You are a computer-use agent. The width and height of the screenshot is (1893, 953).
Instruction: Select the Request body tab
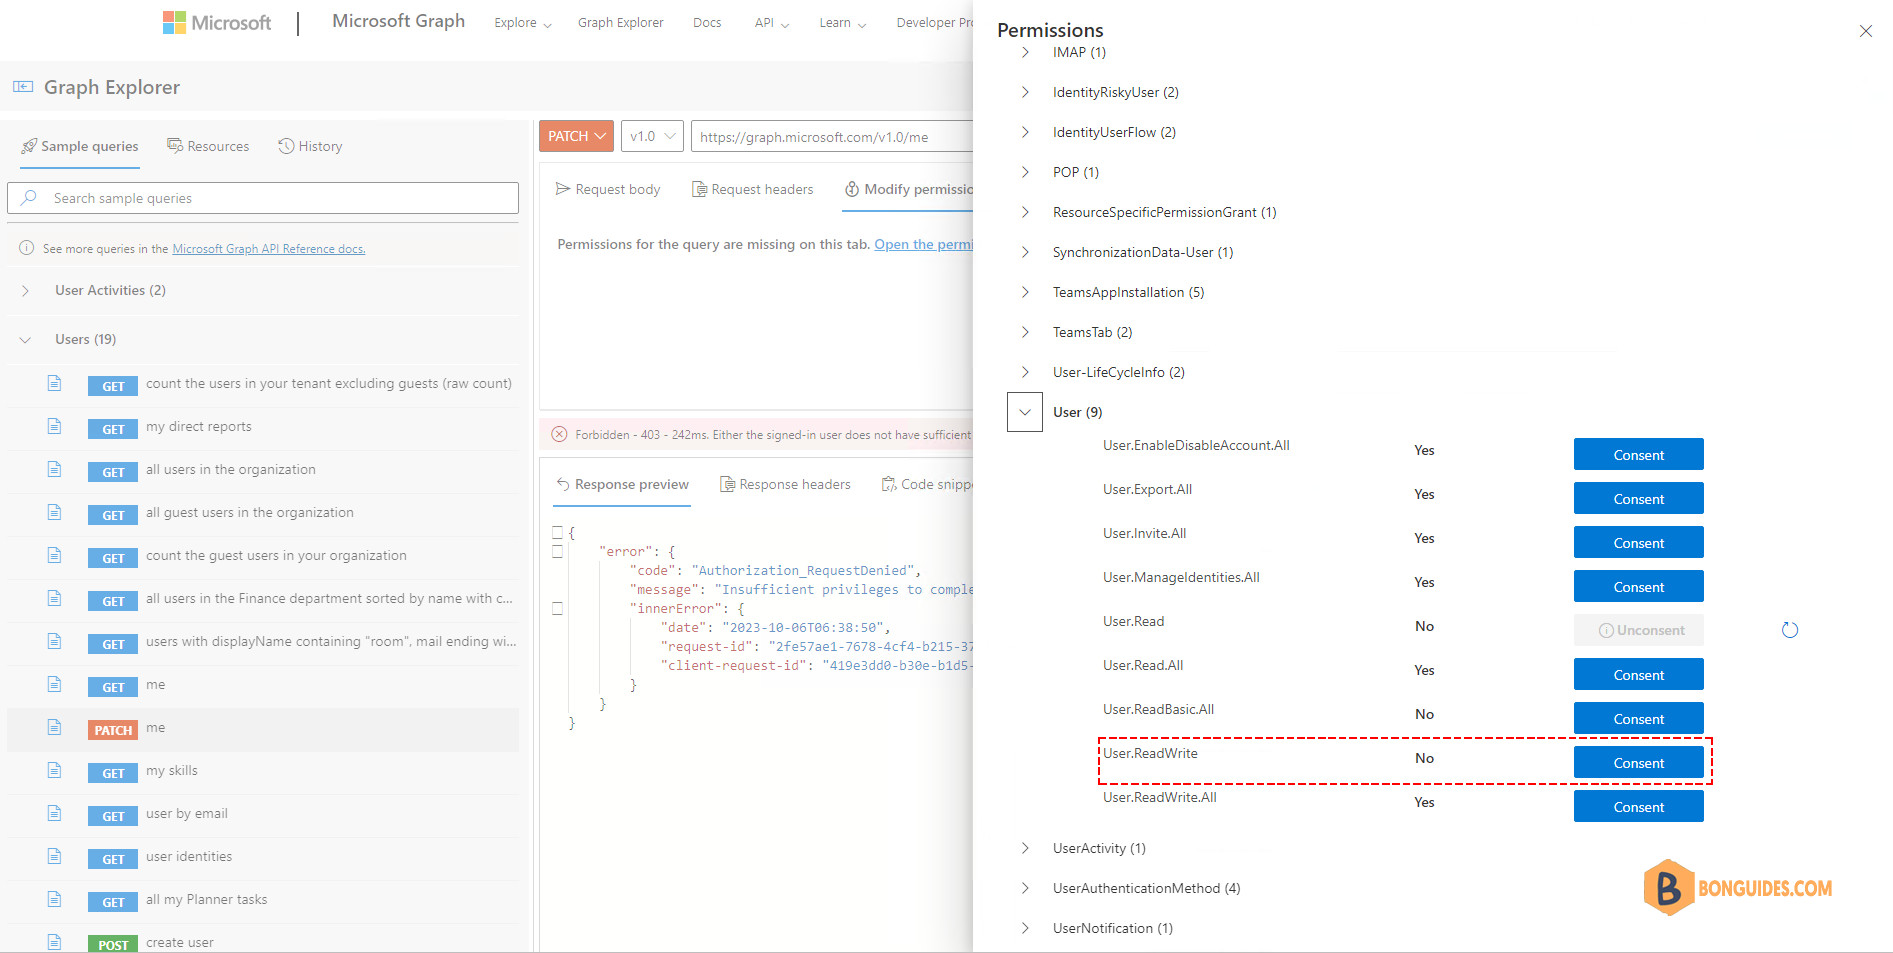tap(608, 189)
